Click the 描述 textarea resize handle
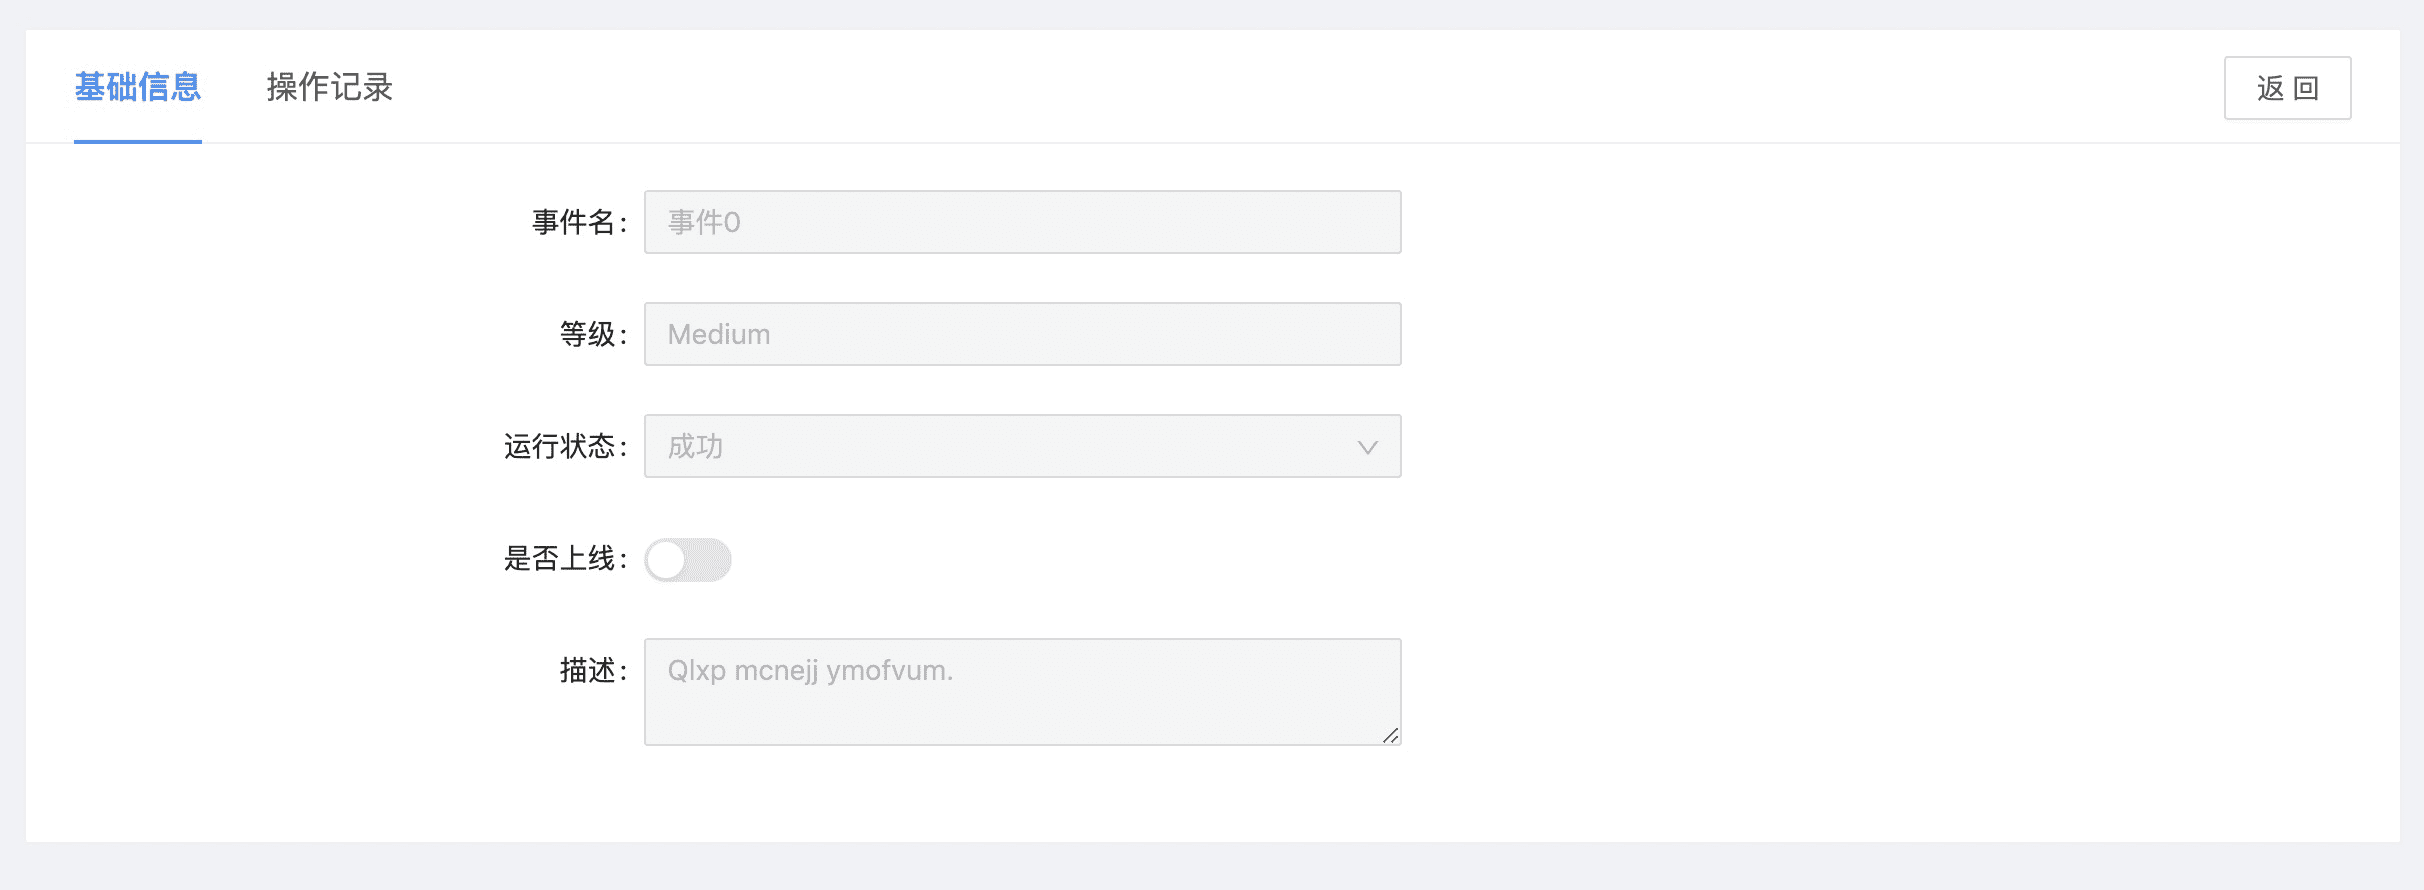Image resolution: width=2424 pixels, height=890 pixels. coord(1390,735)
